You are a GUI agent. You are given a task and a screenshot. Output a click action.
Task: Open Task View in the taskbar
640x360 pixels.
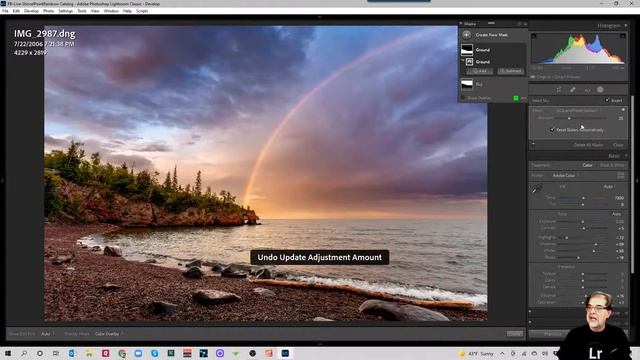(56, 353)
